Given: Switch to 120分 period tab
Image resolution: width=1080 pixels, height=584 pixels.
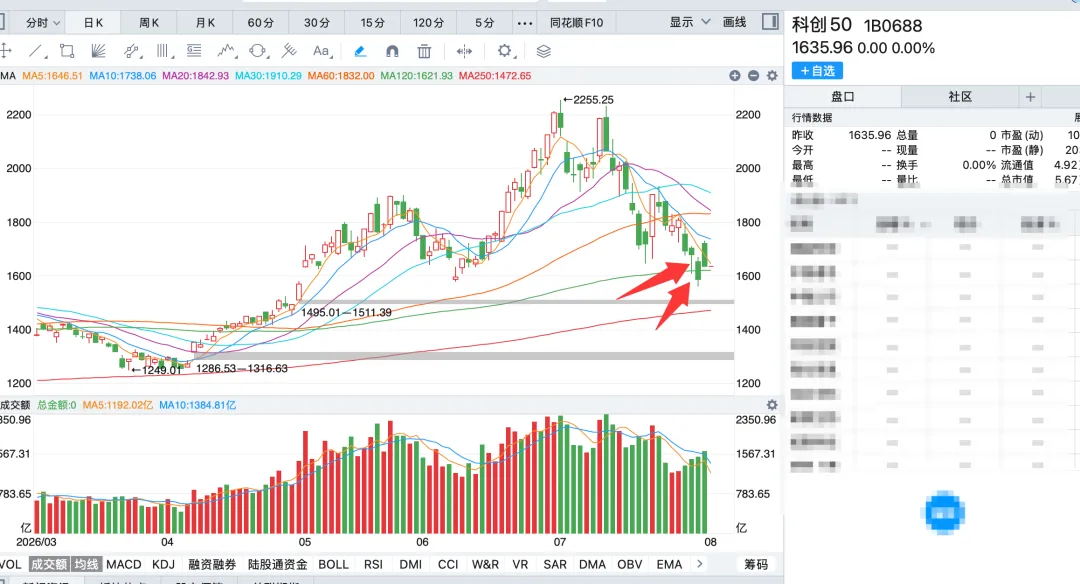Looking at the screenshot, I should click(x=428, y=23).
